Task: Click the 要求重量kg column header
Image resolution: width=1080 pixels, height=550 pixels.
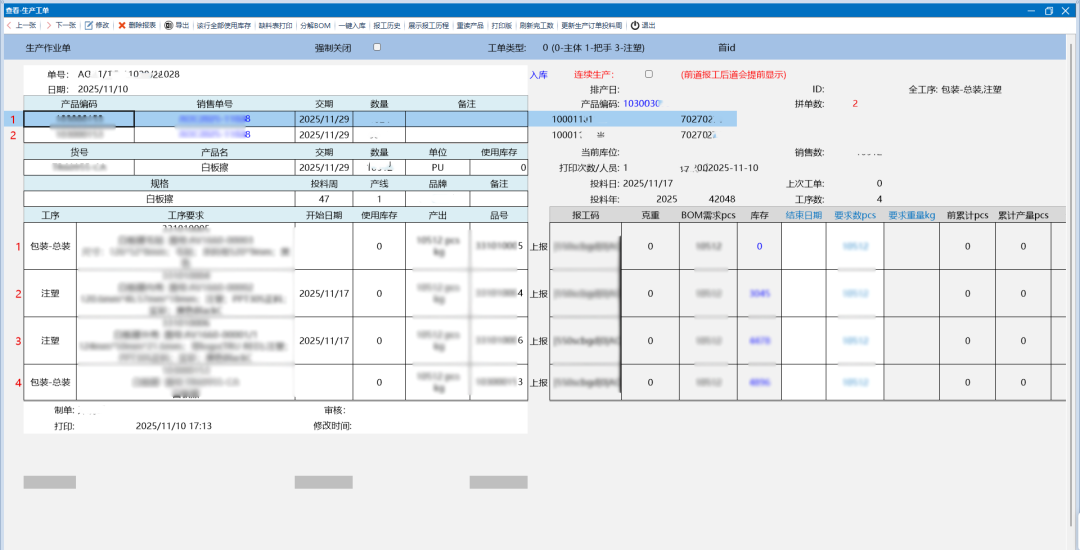Action: 911,215
